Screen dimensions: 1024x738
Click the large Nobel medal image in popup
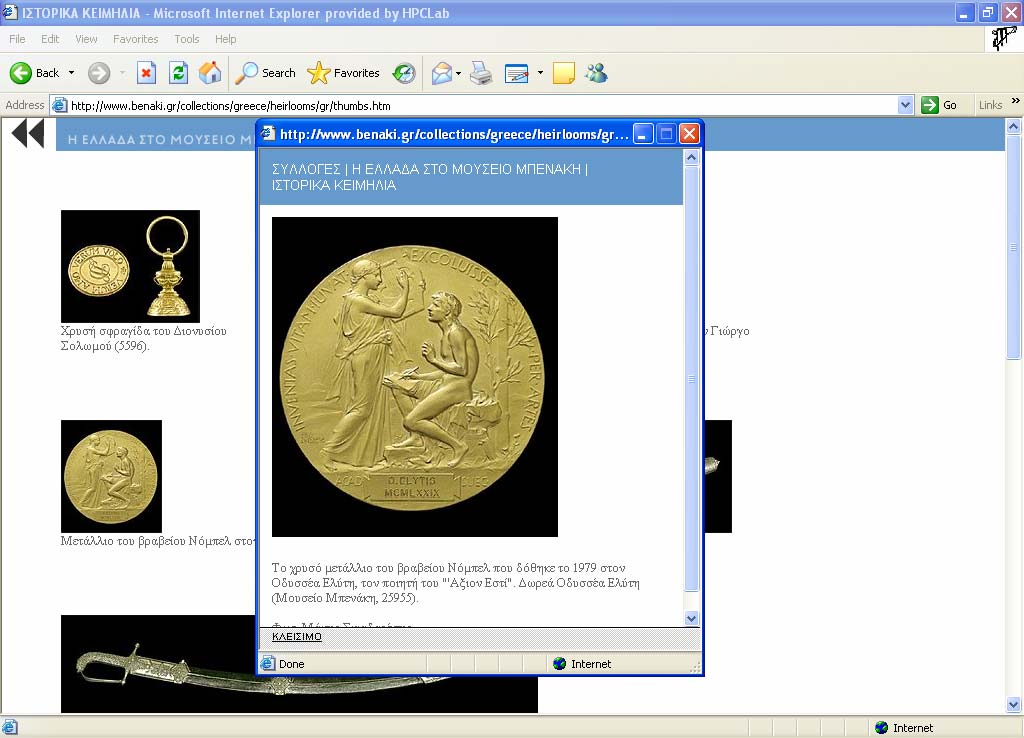415,377
